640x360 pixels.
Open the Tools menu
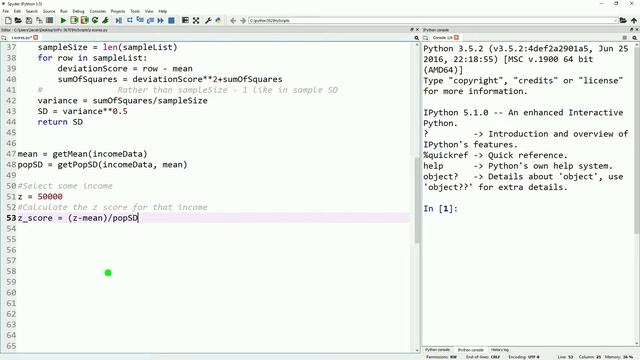point(135,11)
